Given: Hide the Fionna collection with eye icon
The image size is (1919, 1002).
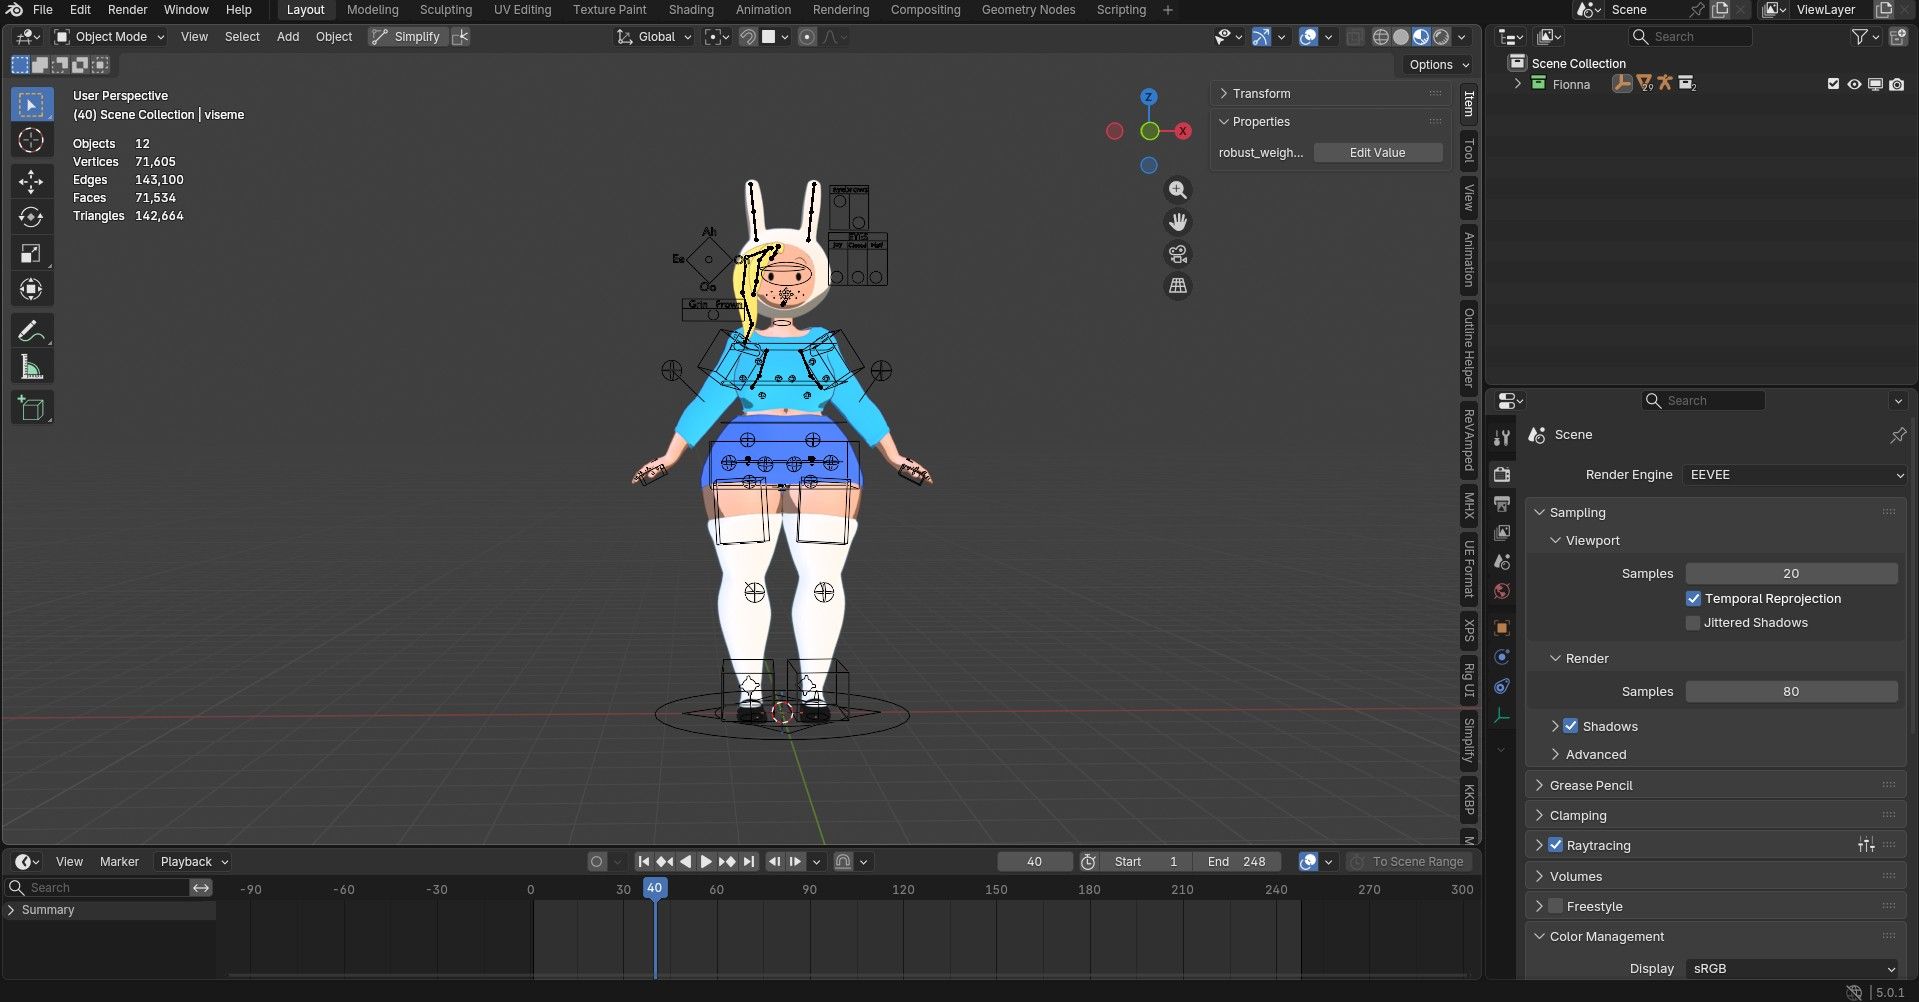Looking at the screenshot, I should click(x=1854, y=84).
